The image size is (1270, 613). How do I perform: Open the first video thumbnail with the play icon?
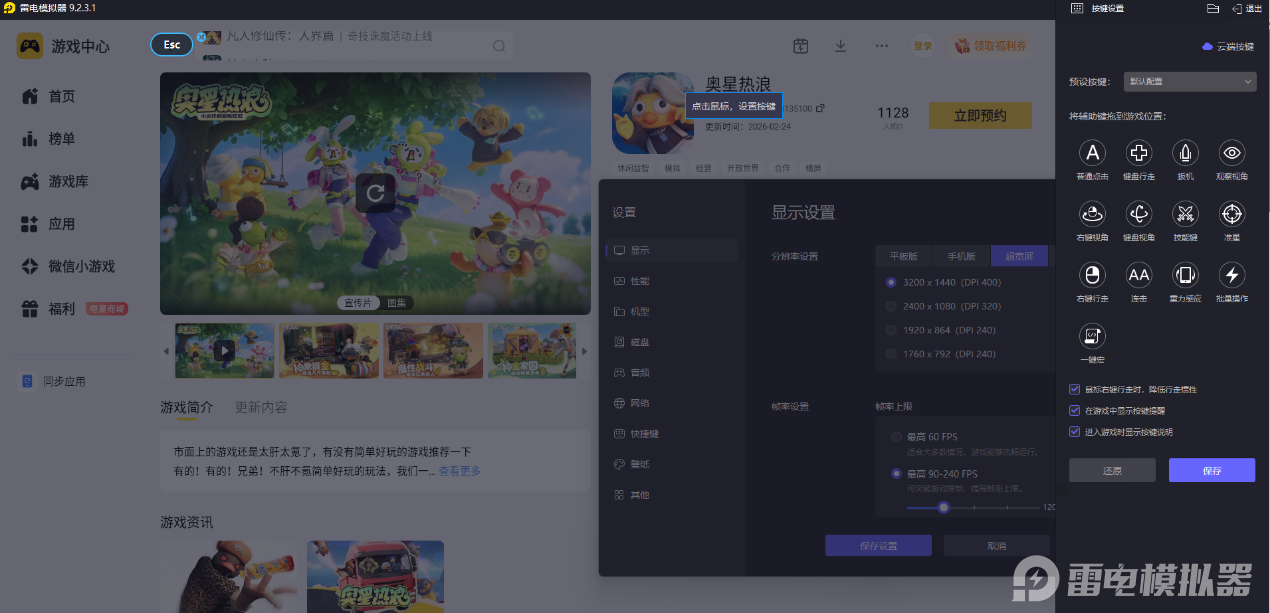pyautogui.click(x=225, y=350)
